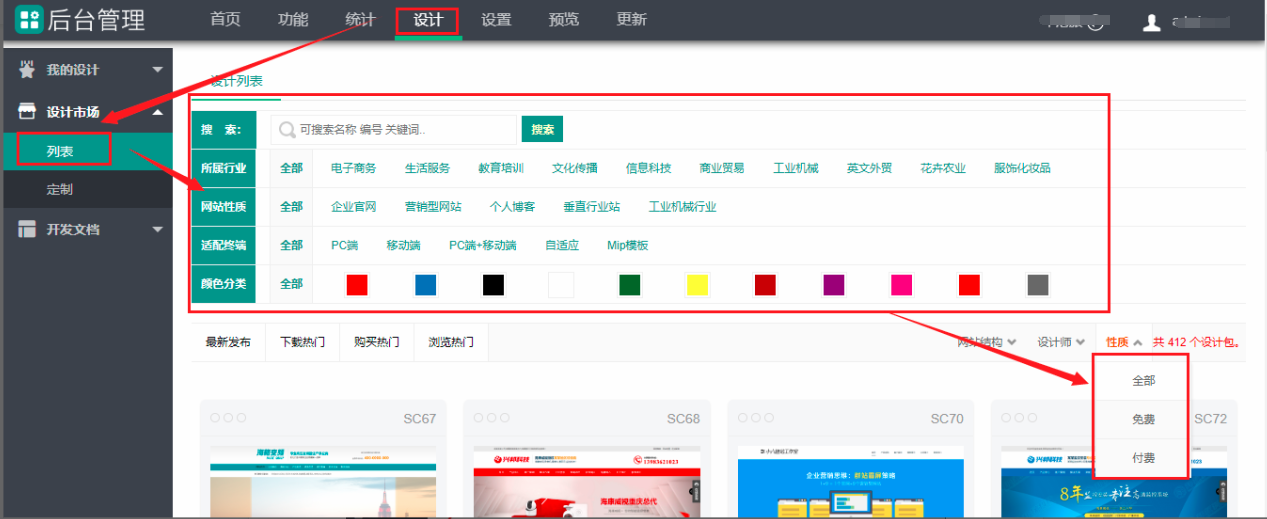Filter by 电子商务 industry link
This screenshot has width=1267, height=519.
(353, 168)
